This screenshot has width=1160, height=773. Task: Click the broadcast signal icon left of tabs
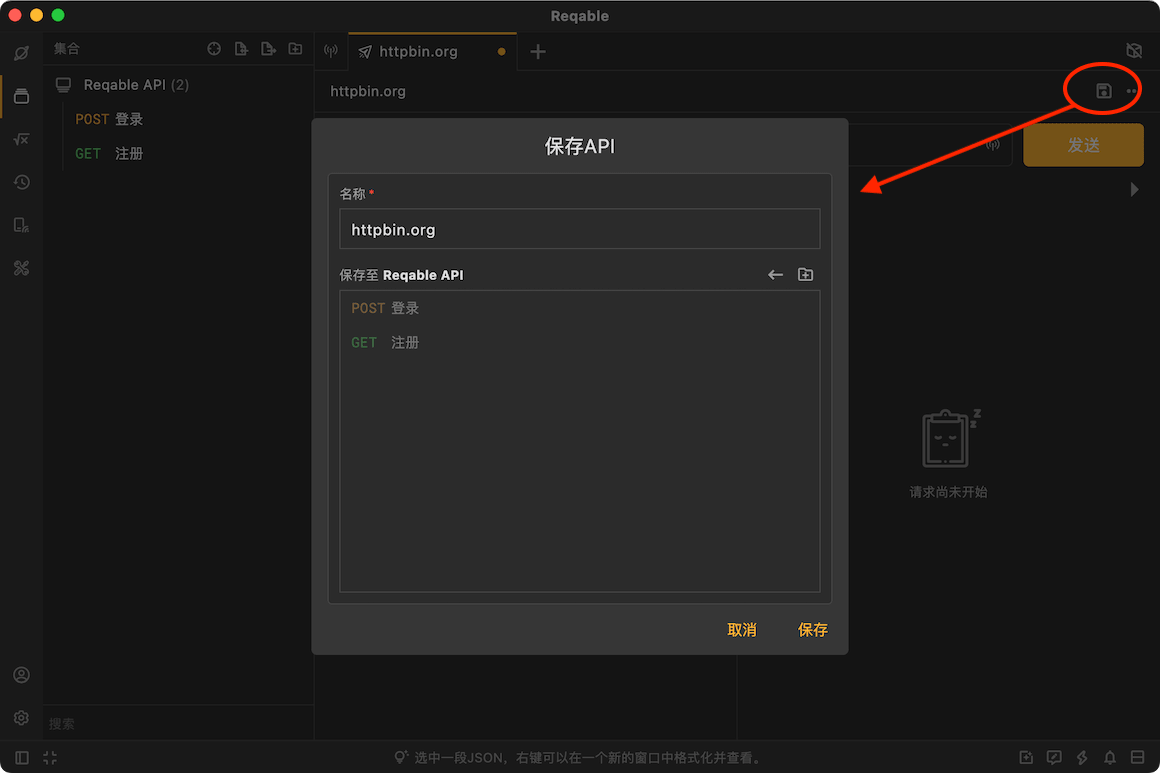coord(331,51)
